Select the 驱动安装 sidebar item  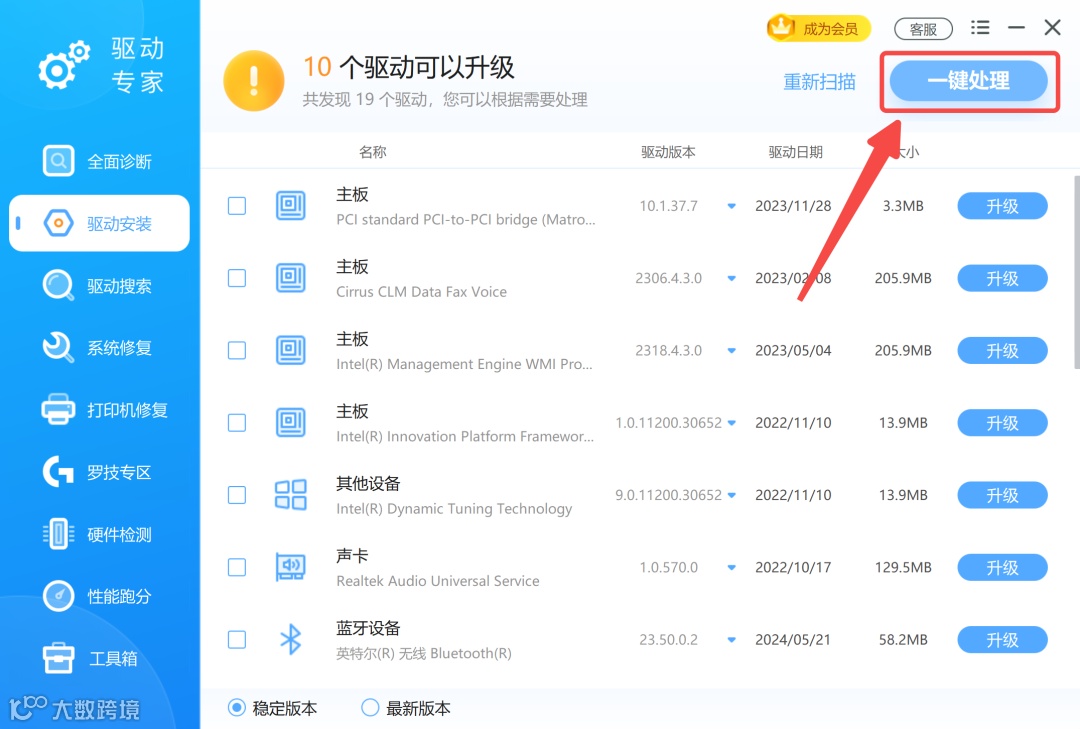pos(99,223)
